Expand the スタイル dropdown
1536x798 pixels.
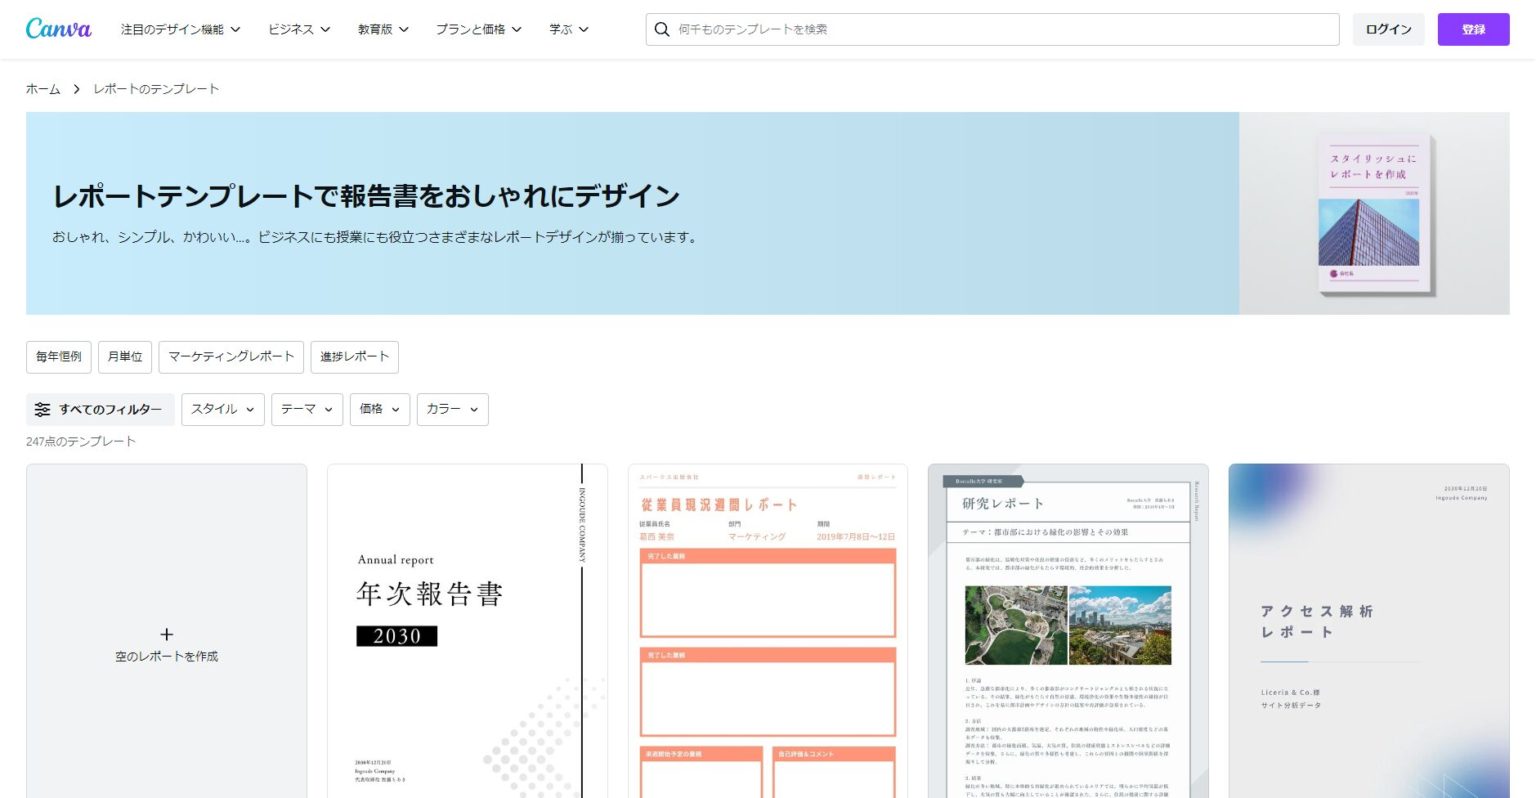coord(222,409)
